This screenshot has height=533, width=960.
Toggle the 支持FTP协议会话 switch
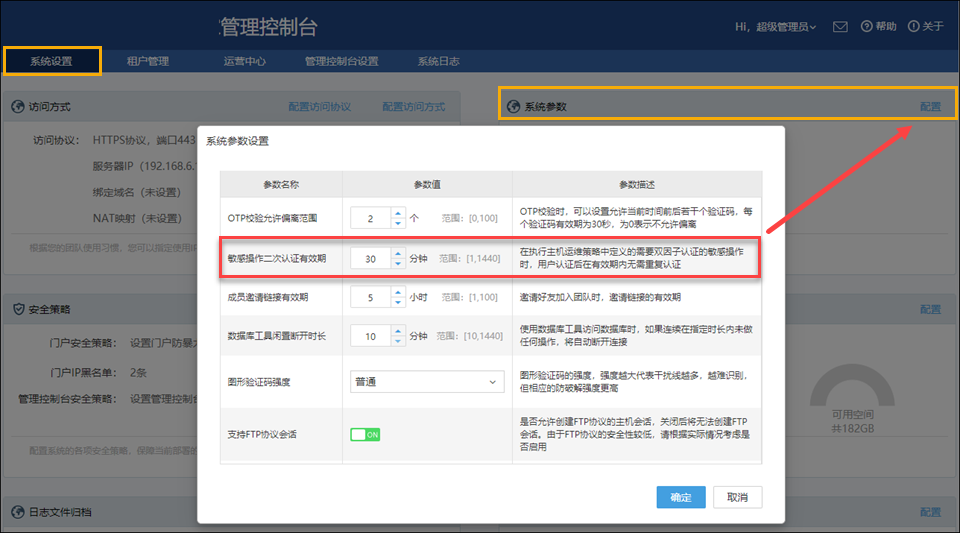click(x=365, y=434)
